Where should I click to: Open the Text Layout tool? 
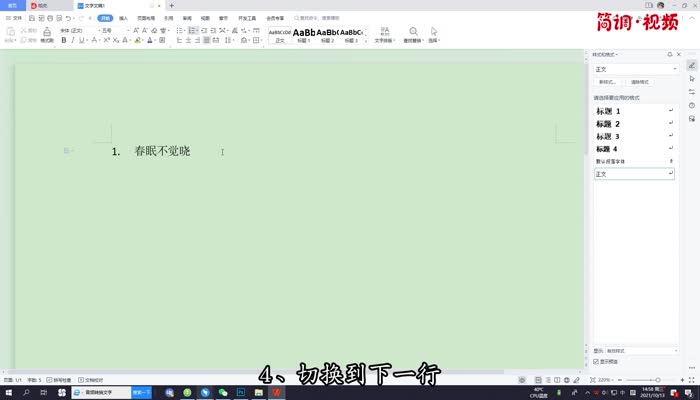[x=384, y=34]
